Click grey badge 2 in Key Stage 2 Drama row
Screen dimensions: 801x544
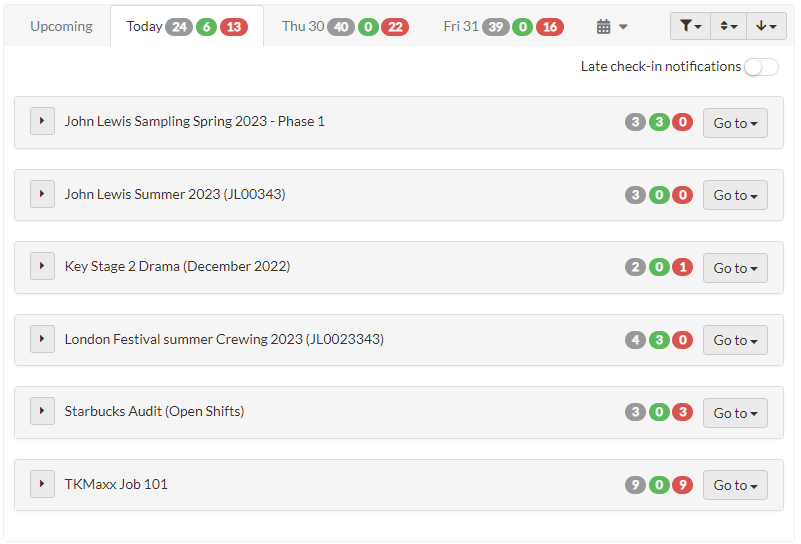coord(635,267)
